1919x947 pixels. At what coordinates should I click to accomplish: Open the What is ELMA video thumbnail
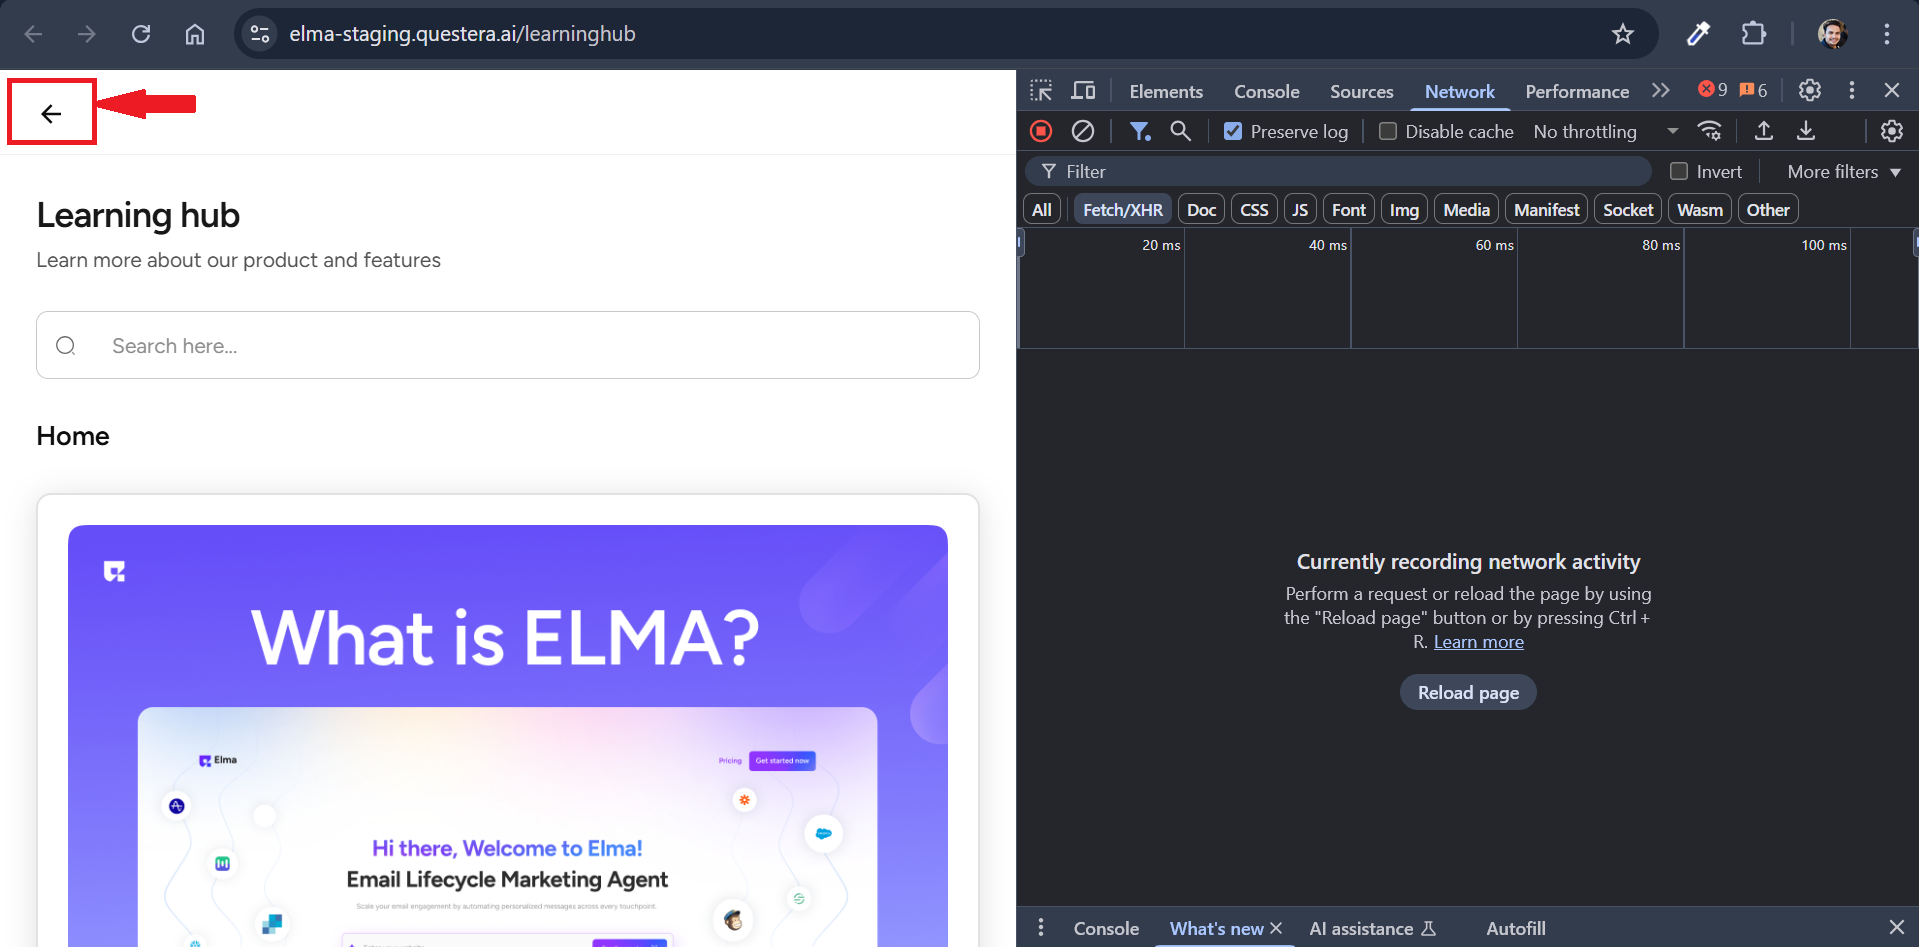508,735
